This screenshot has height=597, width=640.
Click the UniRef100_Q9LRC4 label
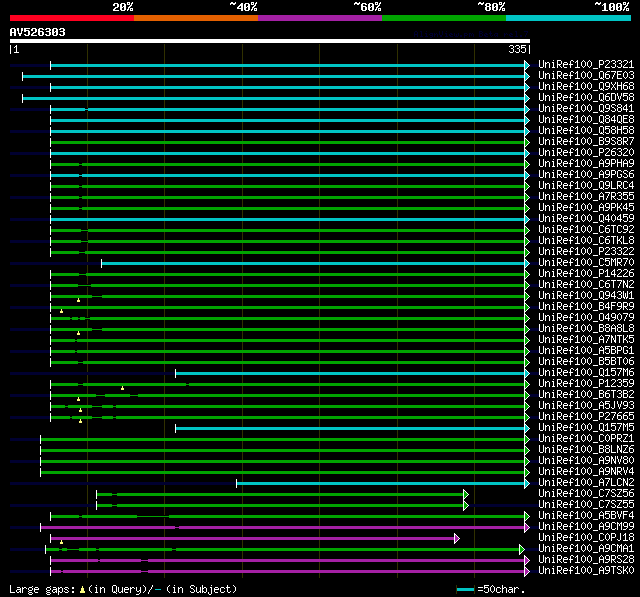[586, 186]
